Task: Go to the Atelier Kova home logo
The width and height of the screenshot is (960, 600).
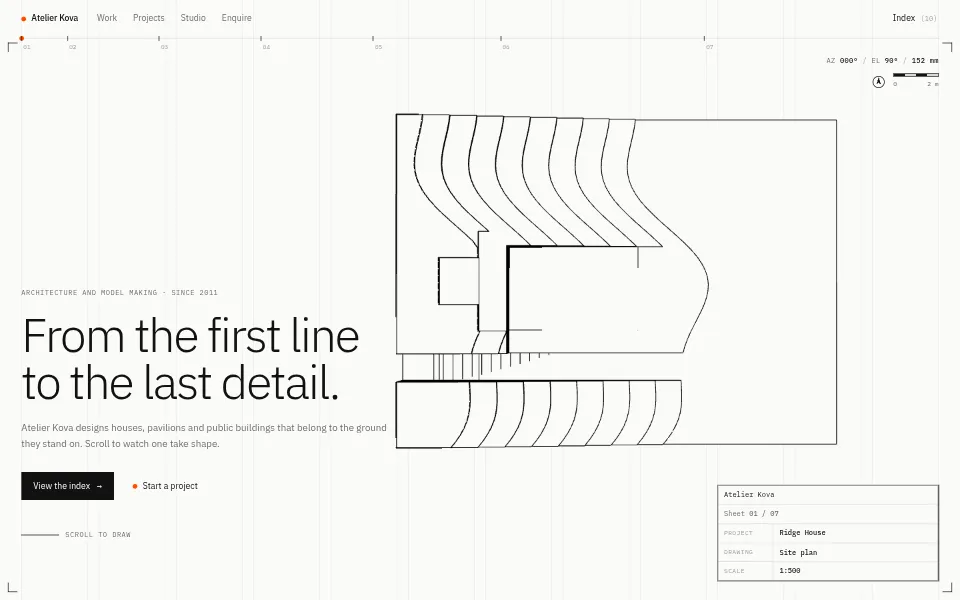Action: pos(50,18)
